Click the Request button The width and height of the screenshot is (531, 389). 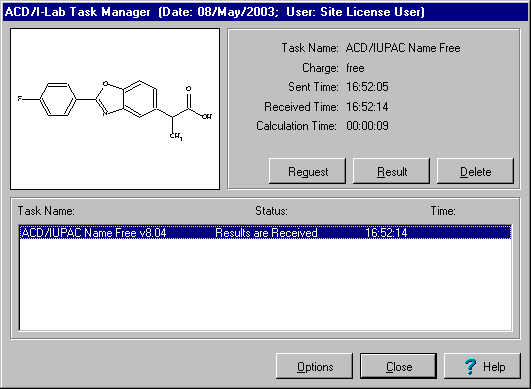(x=307, y=171)
